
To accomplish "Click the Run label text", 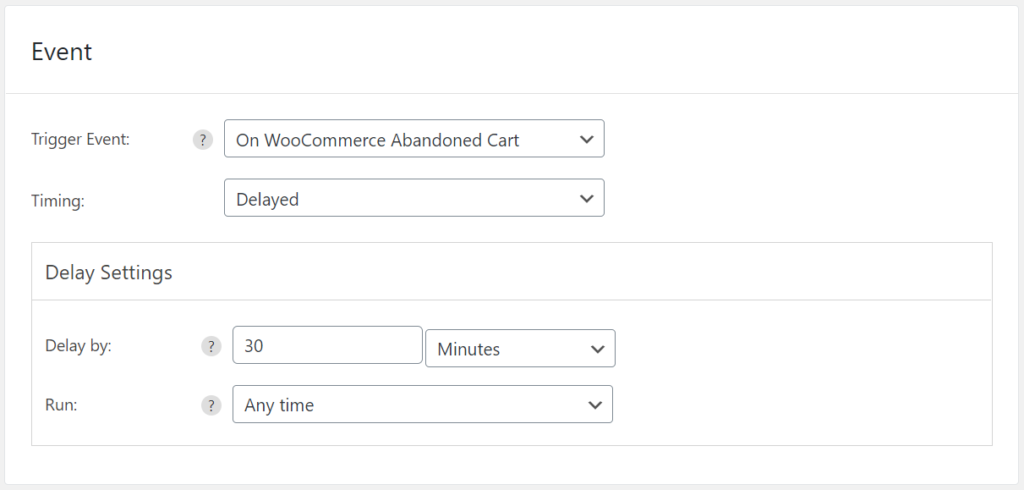I will 61,405.
